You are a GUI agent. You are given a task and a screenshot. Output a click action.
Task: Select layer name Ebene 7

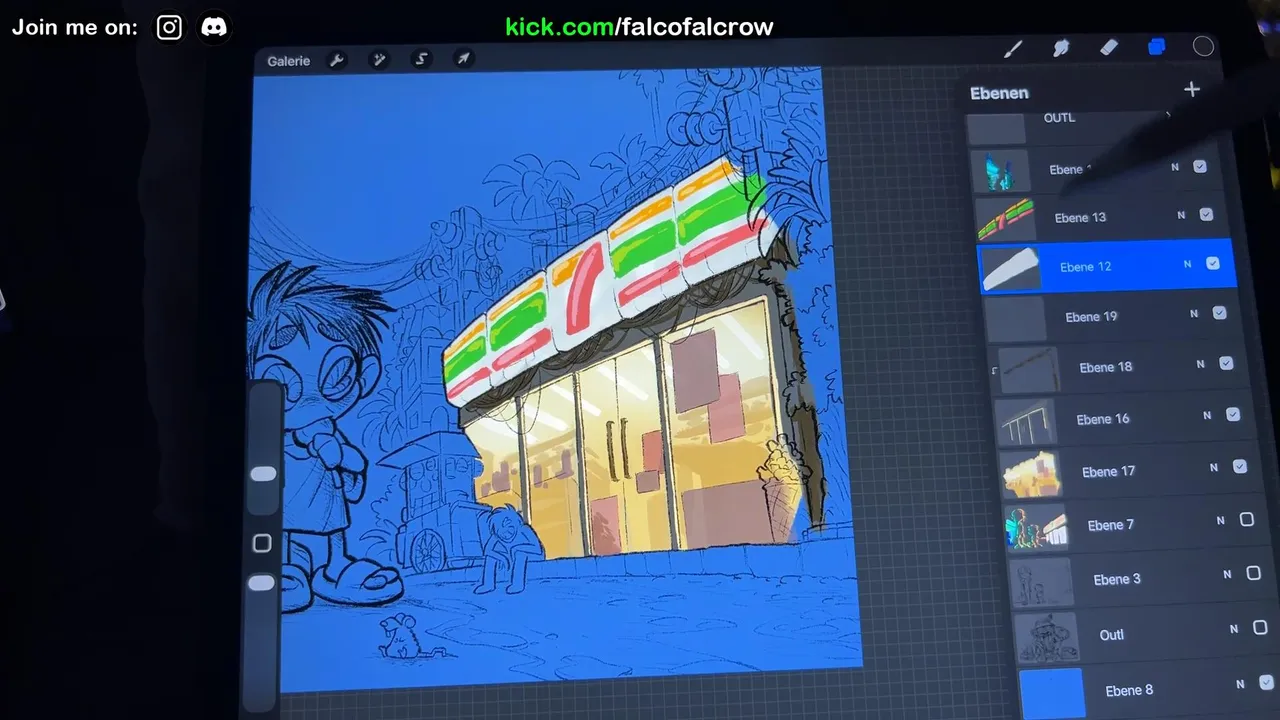(1111, 525)
